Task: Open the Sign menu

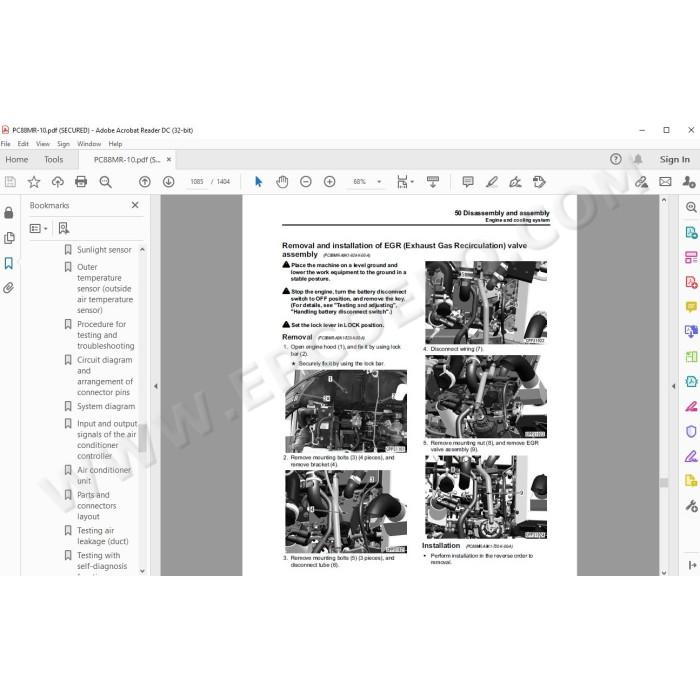Action: coord(63,144)
